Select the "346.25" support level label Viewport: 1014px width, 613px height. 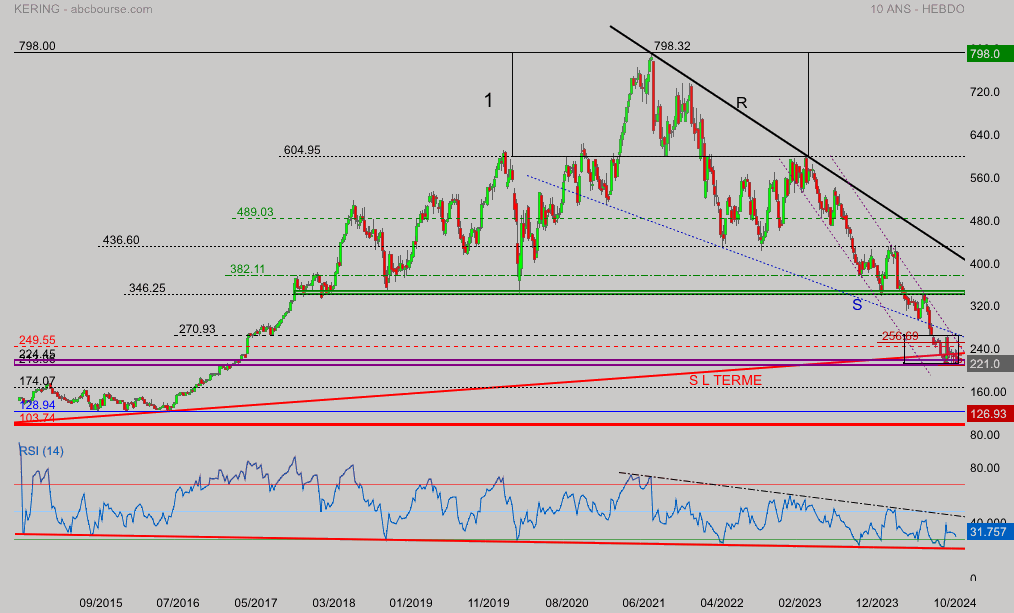click(x=147, y=288)
